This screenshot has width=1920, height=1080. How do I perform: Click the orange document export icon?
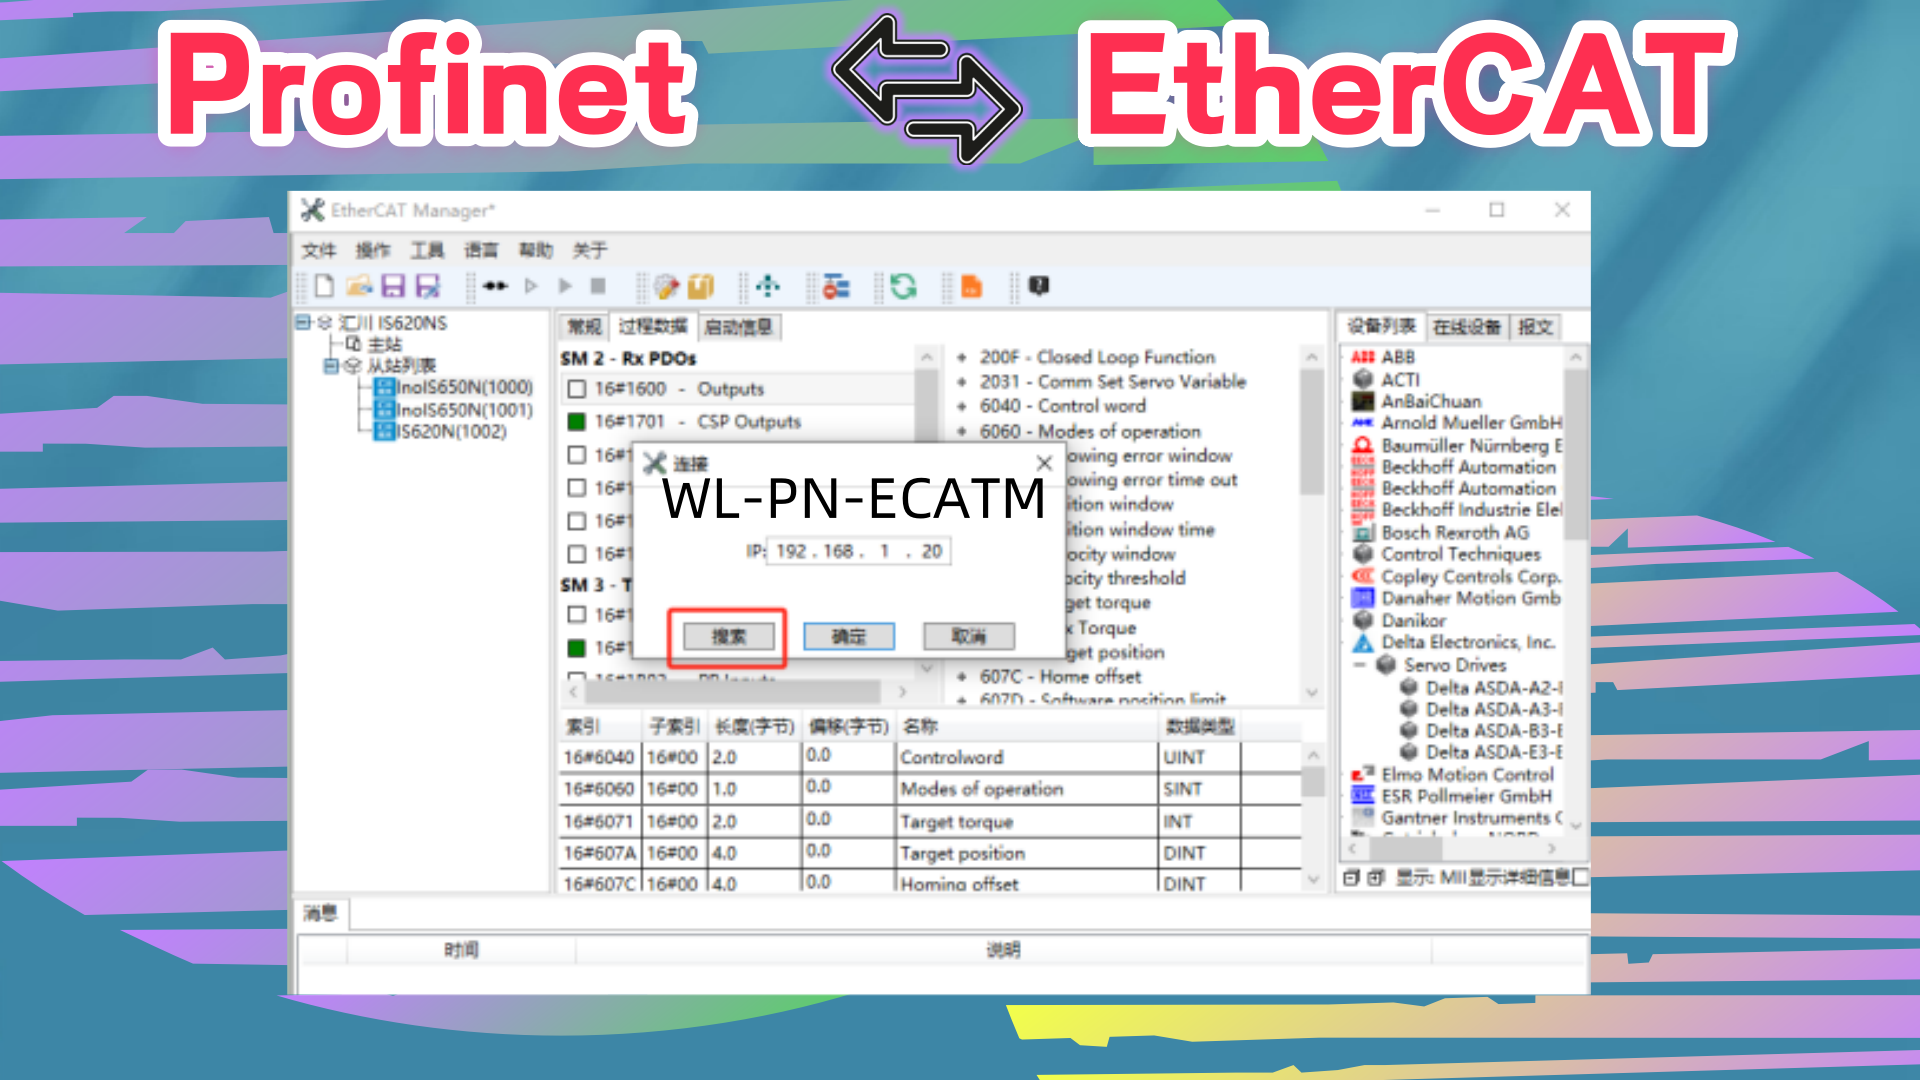[x=971, y=287]
